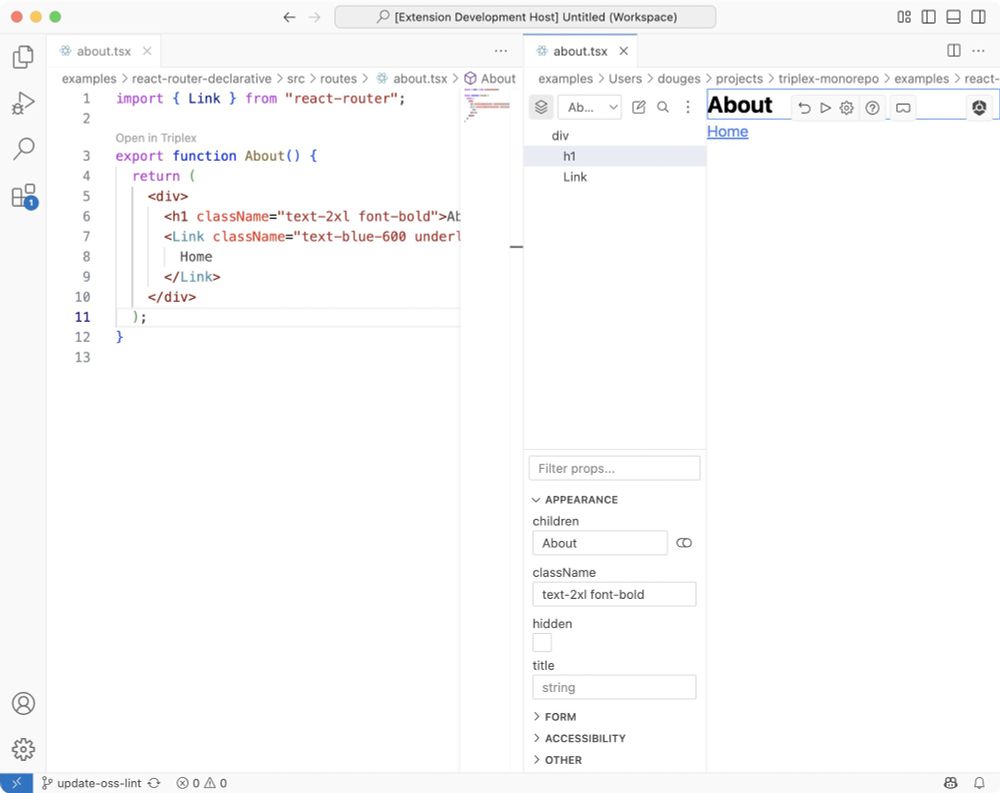Click the remote window indicator in status bar
Viewport: 1000px width, 793px height.
coord(16,783)
